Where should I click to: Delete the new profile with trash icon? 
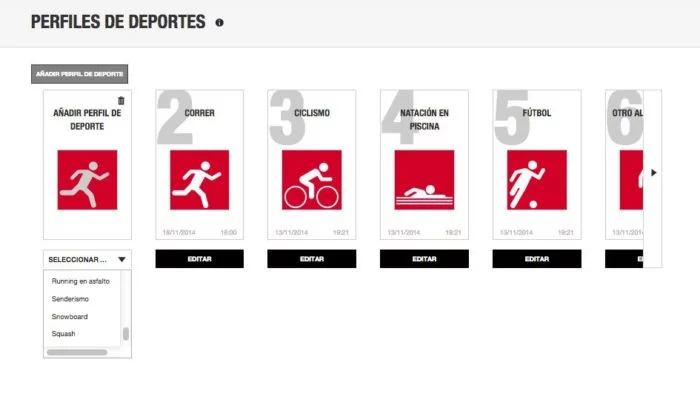pyautogui.click(x=121, y=100)
